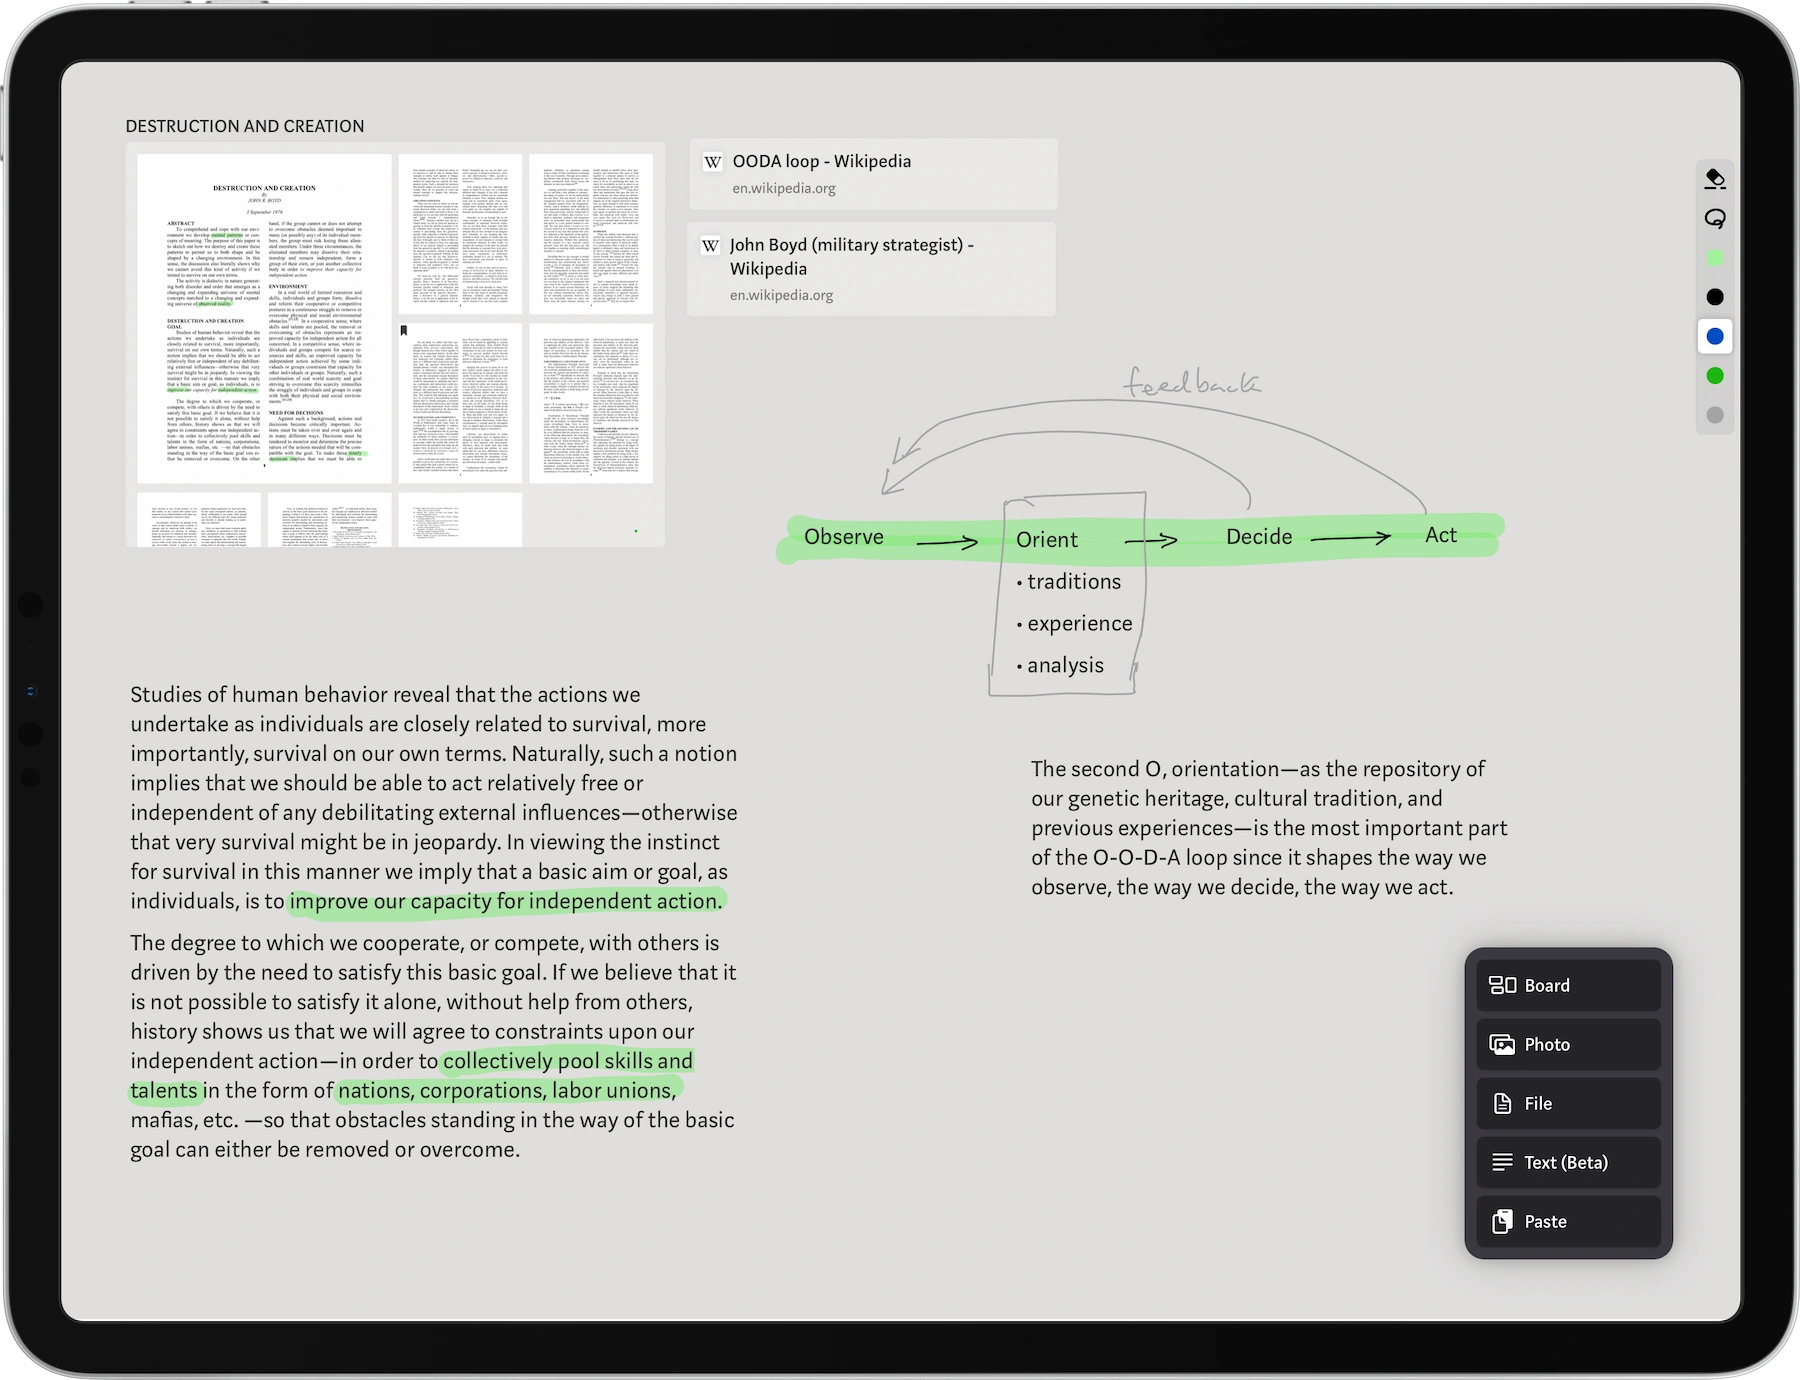
Task: Click the Board insert icon
Action: (1503, 985)
